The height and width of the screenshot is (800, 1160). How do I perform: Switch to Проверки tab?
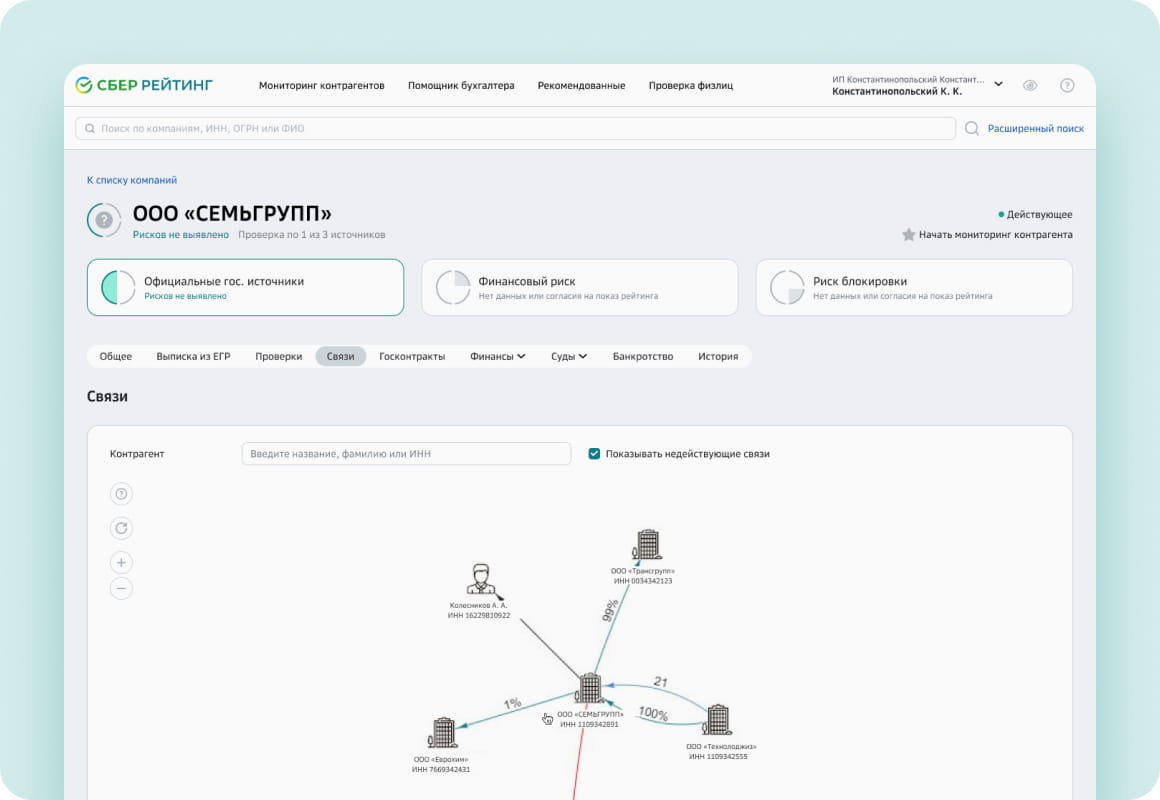pos(278,356)
